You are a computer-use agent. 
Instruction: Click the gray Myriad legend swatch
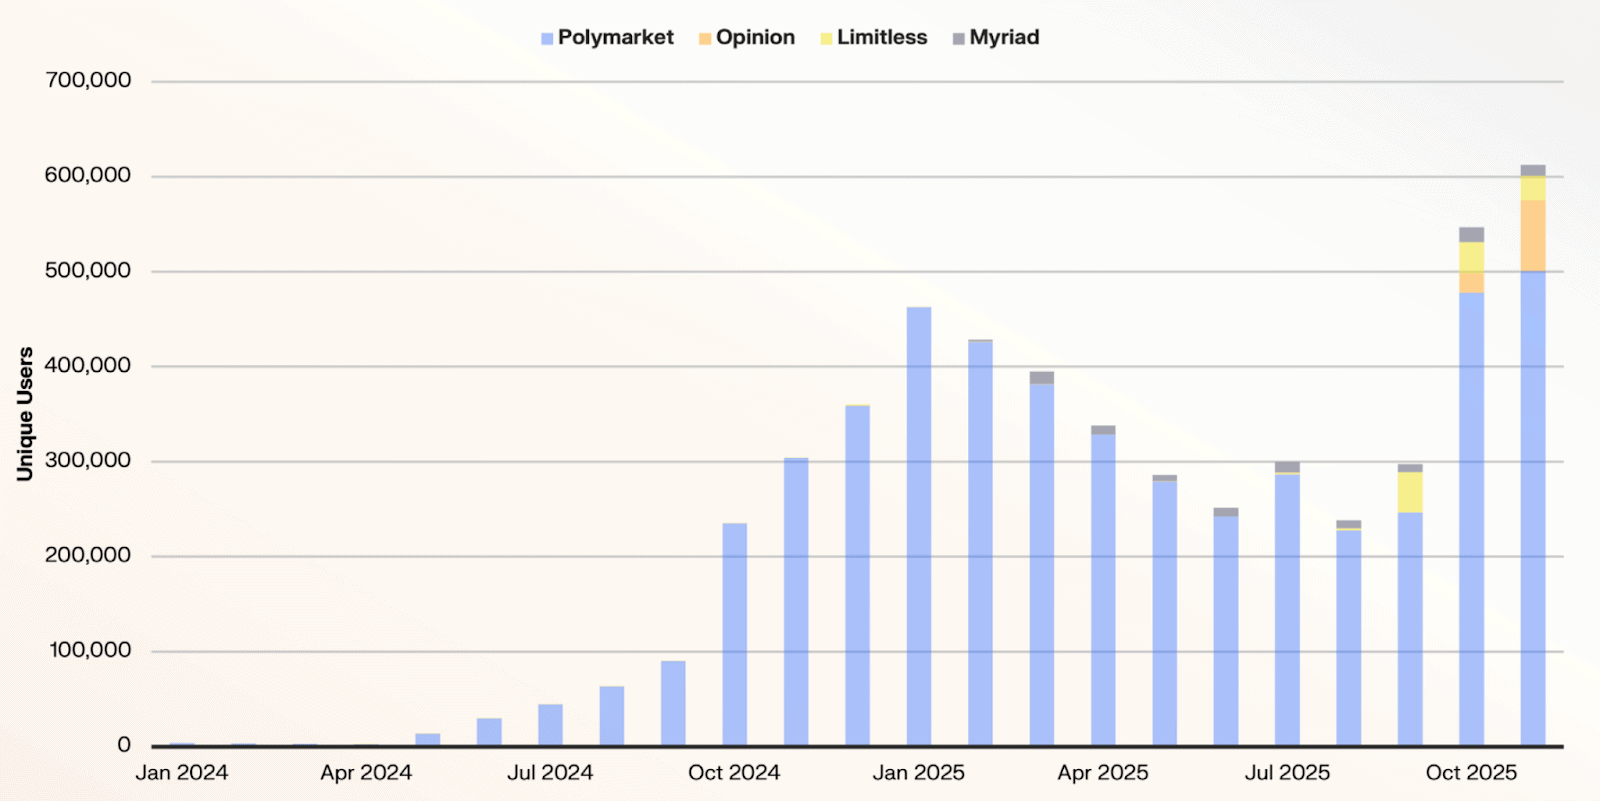959,39
